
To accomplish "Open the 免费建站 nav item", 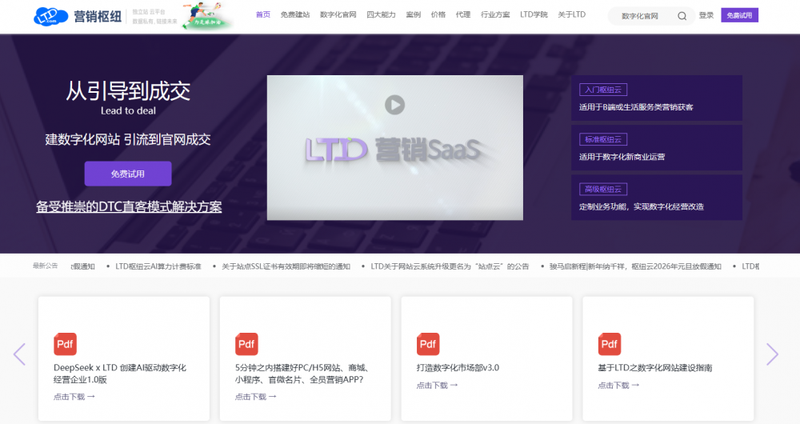I will [x=295, y=15].
